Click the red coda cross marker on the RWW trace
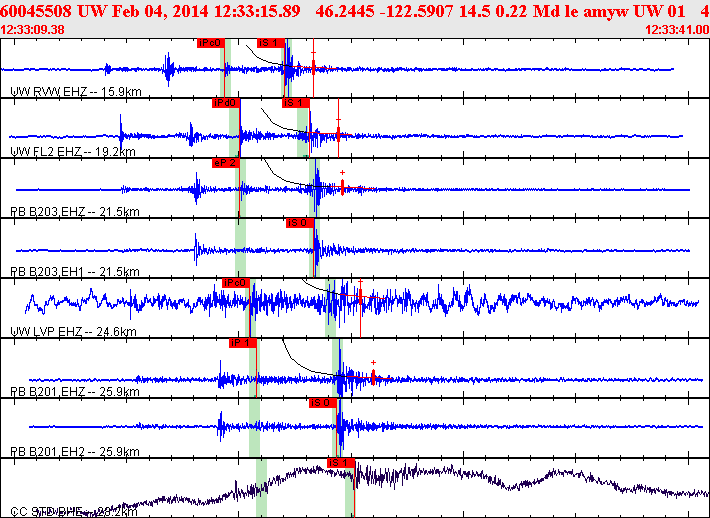 [x=313, y=53]
